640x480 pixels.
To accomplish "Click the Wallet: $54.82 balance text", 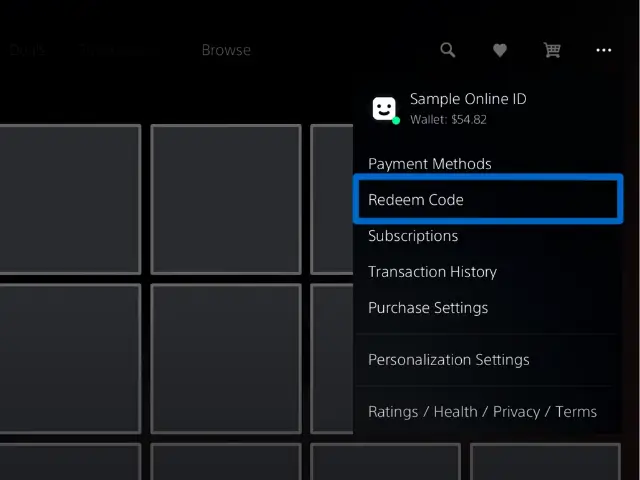I will click(x=448, y=120).
